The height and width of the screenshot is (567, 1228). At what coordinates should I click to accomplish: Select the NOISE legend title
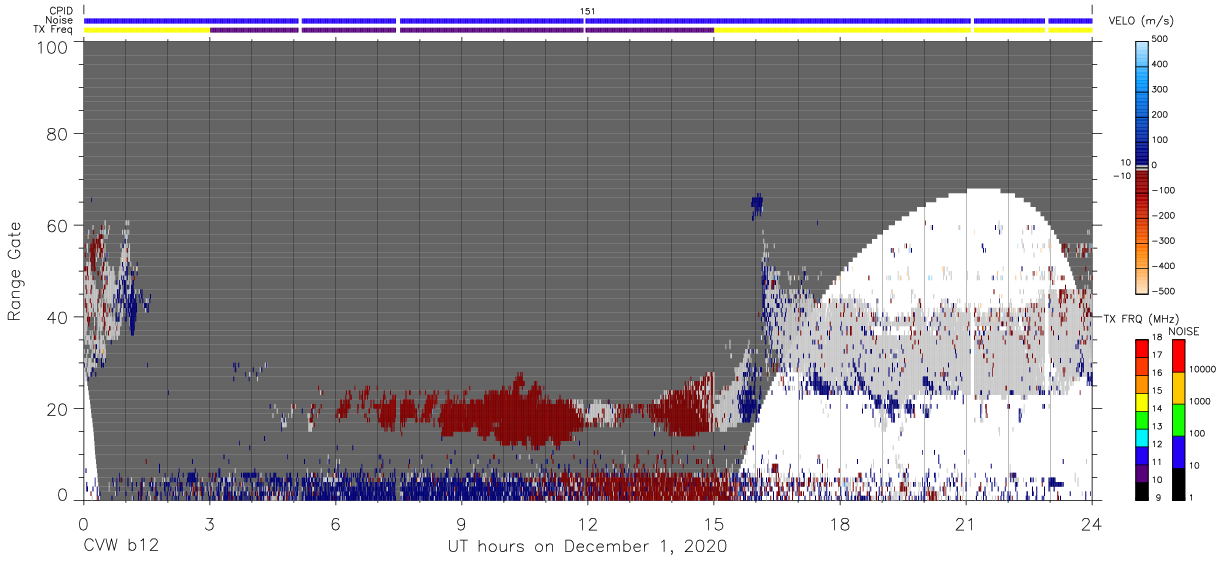click(x=1182, y=331)
